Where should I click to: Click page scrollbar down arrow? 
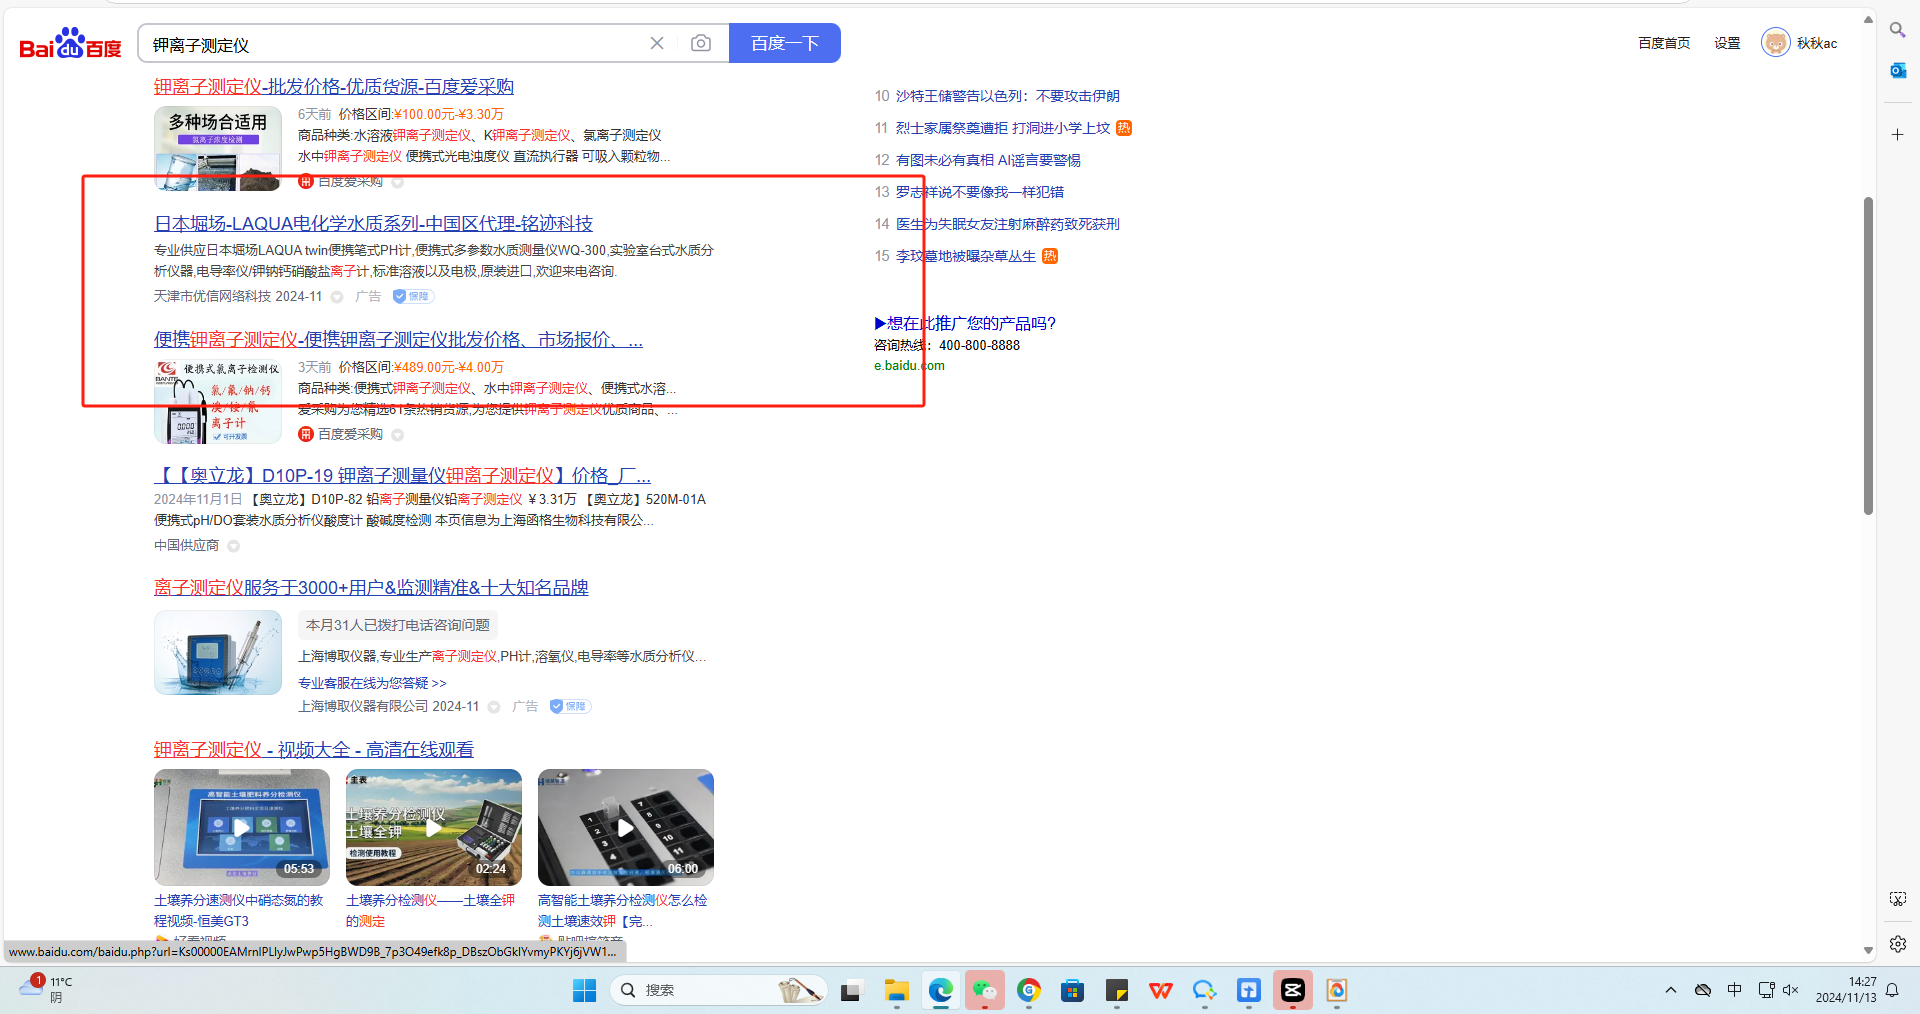click(x=1868, y=951)
